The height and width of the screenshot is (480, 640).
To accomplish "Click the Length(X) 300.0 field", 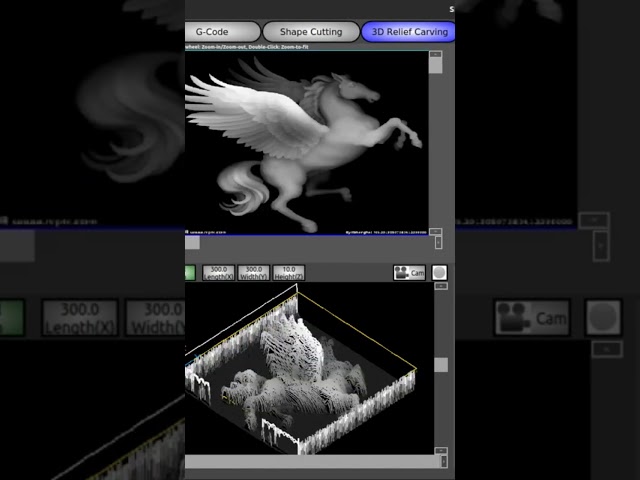I will click(219, 273).
